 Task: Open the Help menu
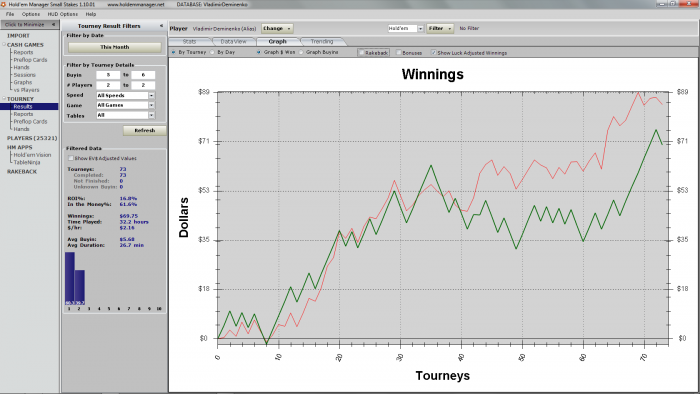pyautogui.click(x=91, y=14)
